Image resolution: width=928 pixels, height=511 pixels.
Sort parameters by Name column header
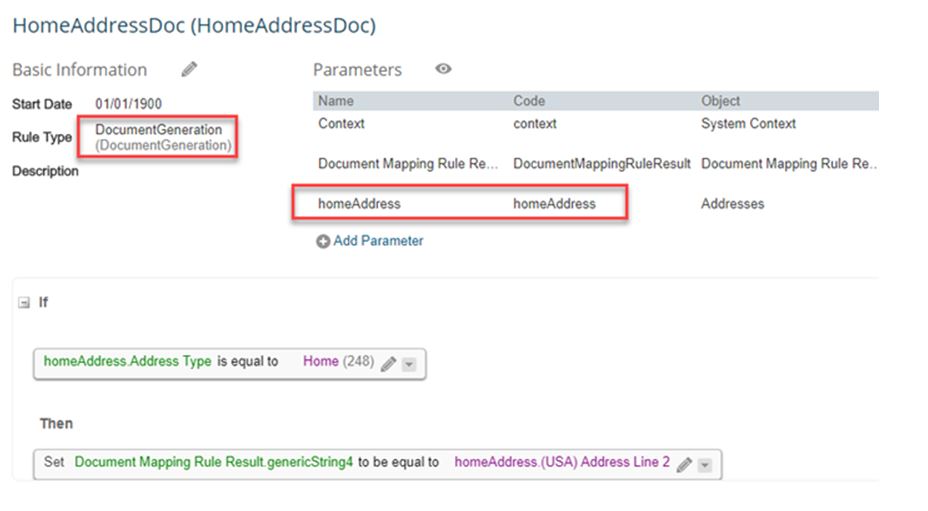336,101
